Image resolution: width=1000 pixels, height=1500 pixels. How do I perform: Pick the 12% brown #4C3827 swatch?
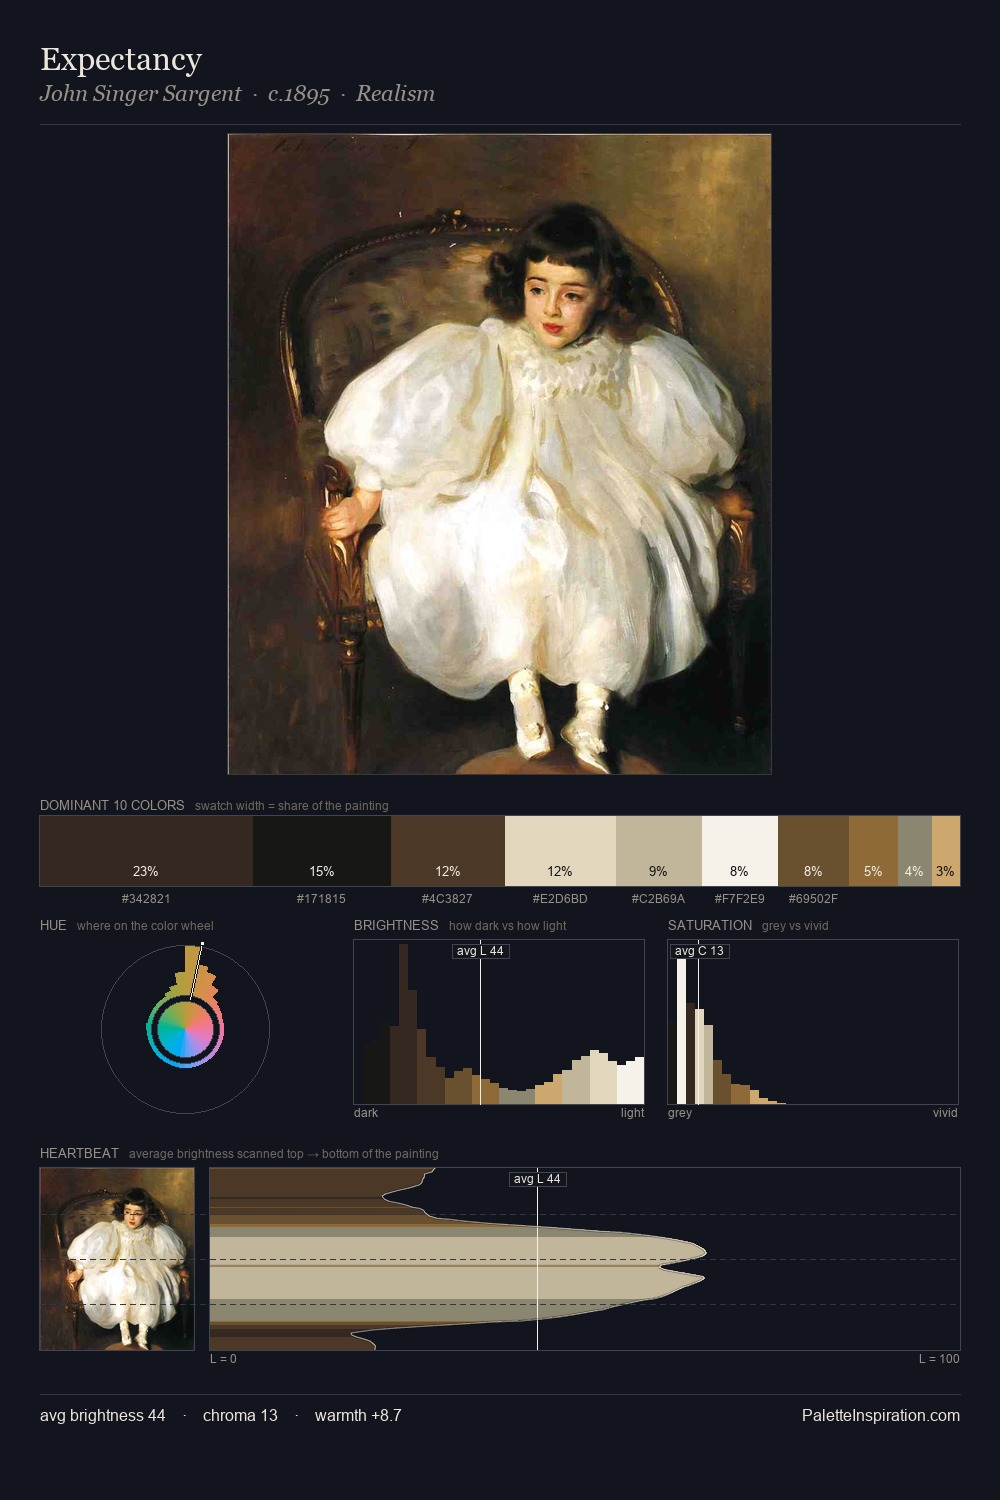[448, 851]
